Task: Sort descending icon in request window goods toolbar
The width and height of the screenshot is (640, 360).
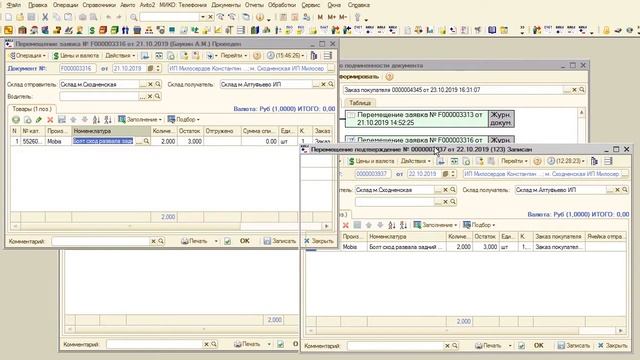Action: coord(108,120)
